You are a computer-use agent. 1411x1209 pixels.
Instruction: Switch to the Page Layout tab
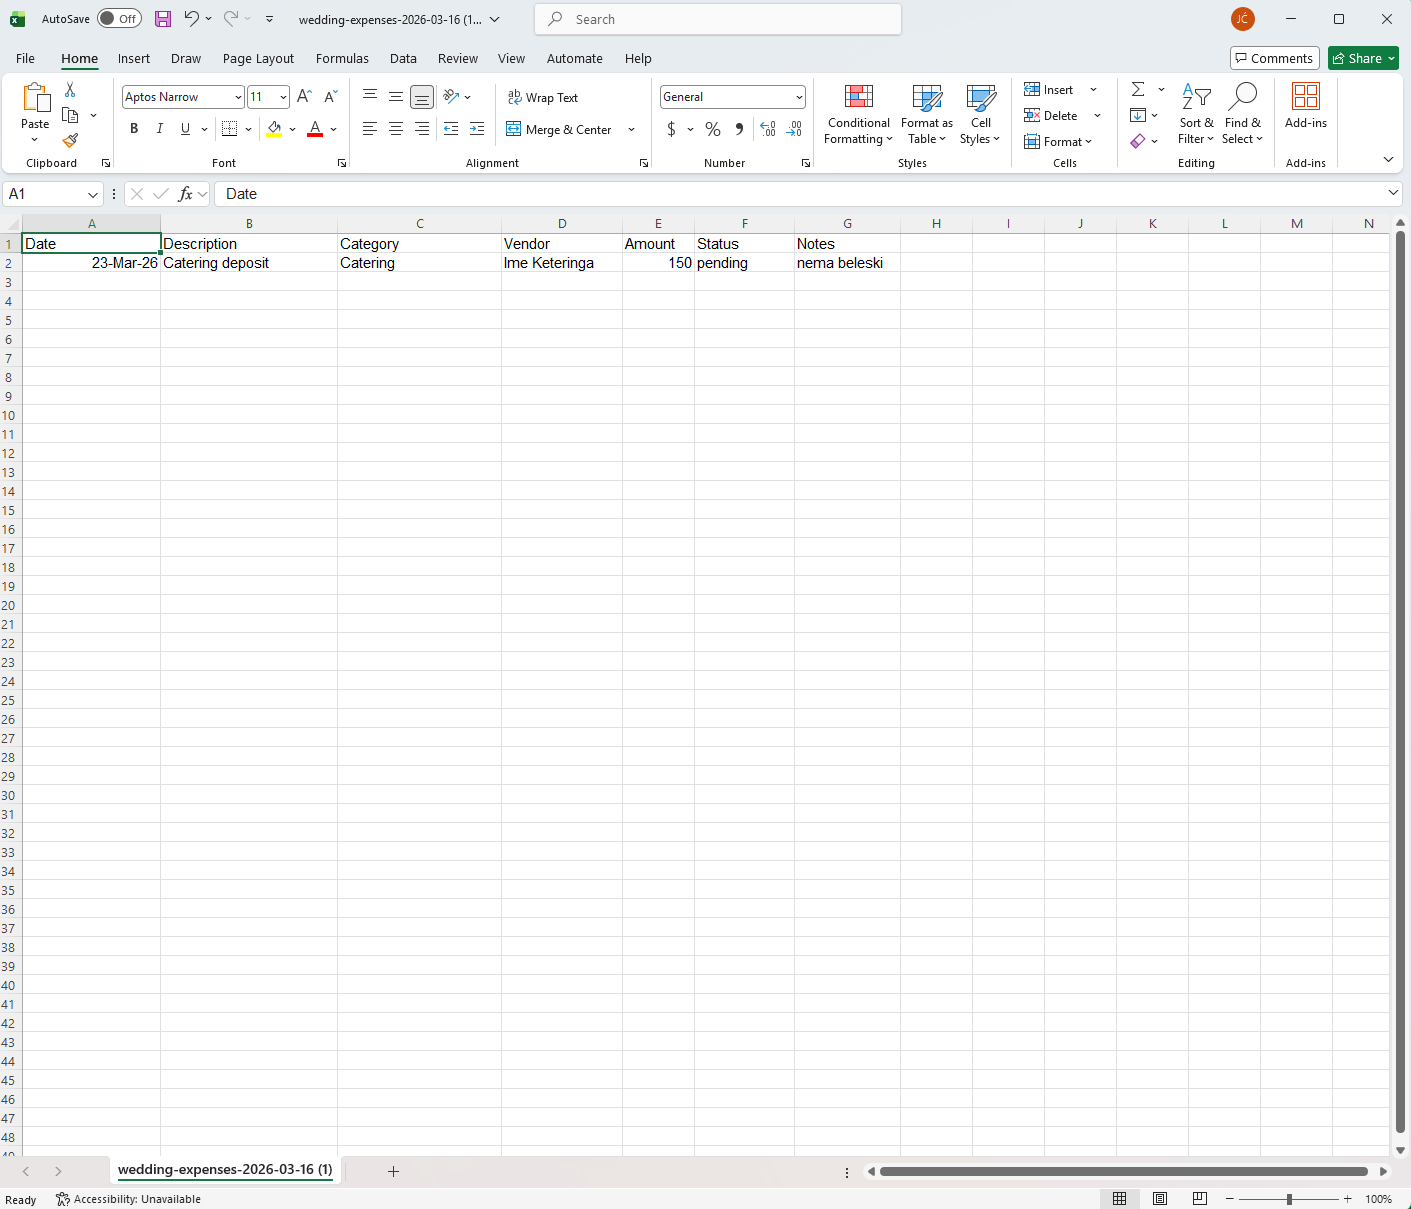tap(258, 58)
